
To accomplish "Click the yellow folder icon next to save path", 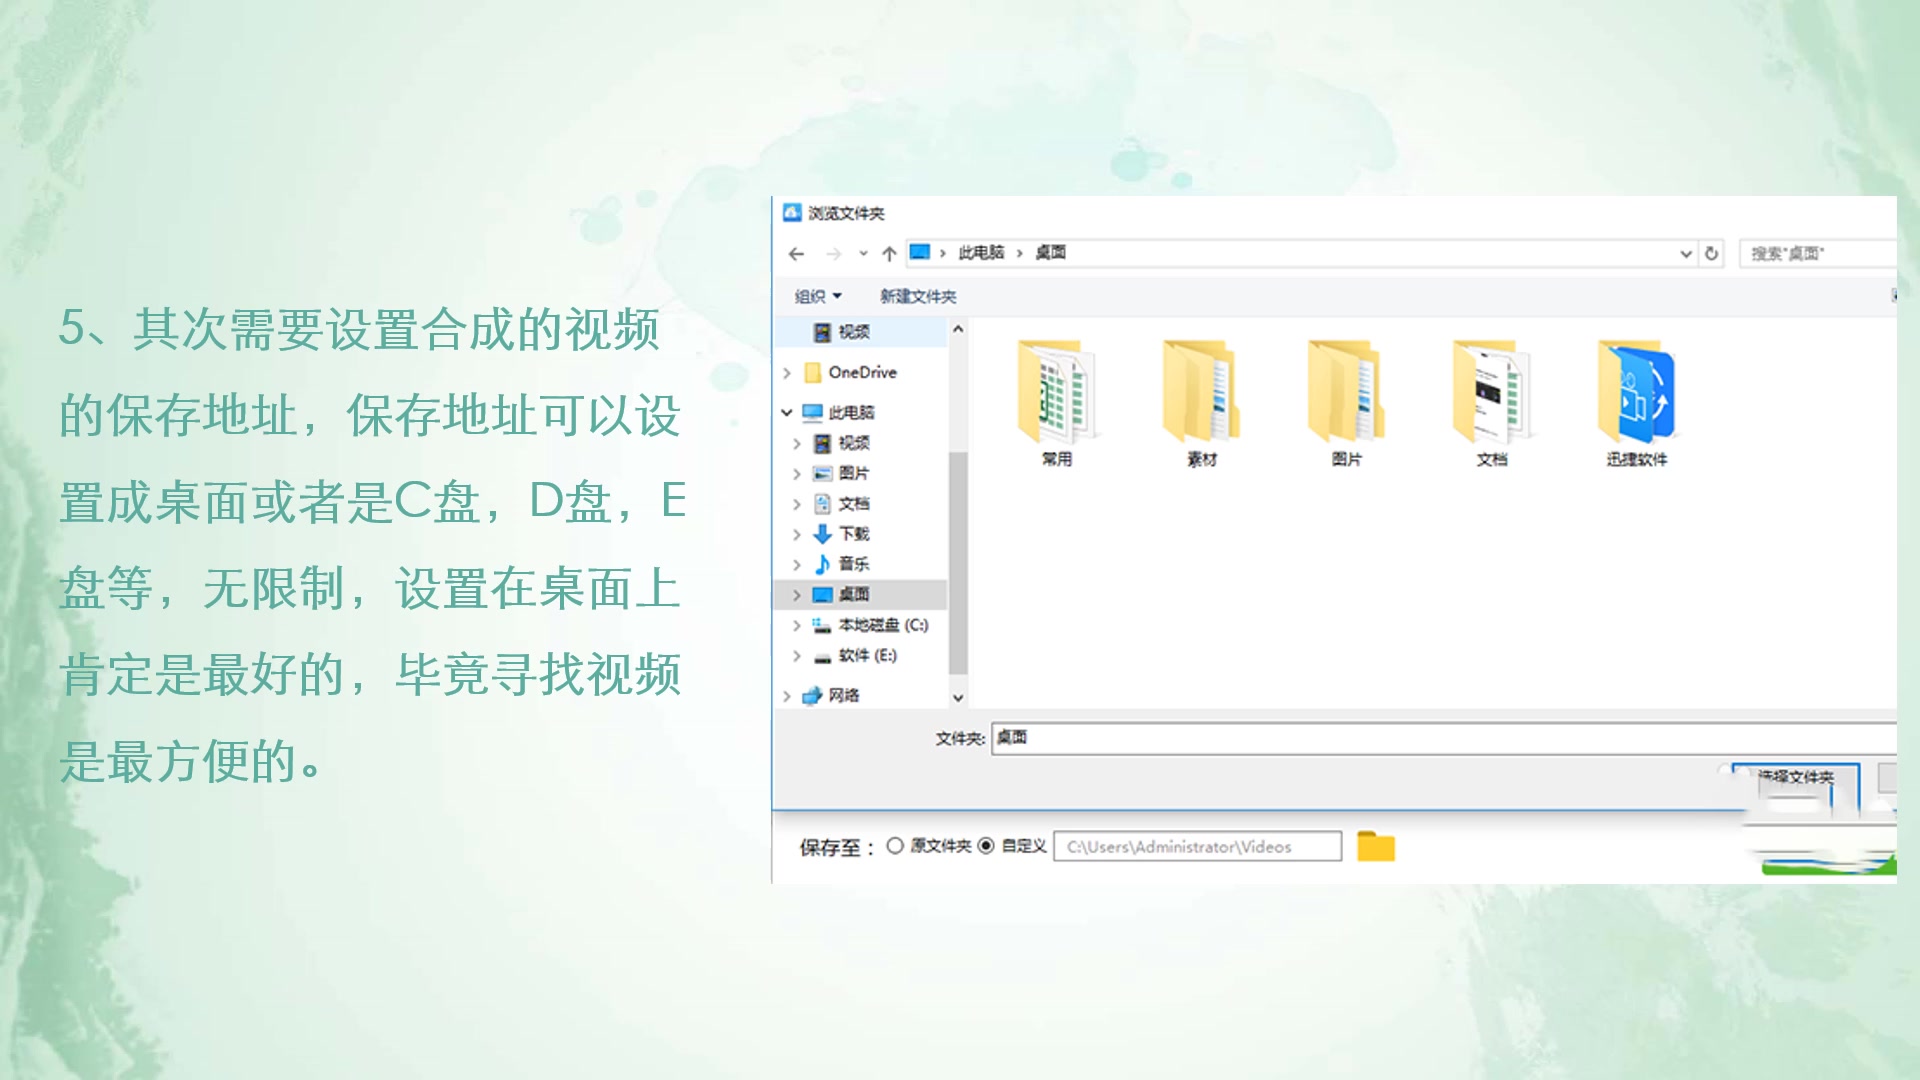I will point(1376,845).
